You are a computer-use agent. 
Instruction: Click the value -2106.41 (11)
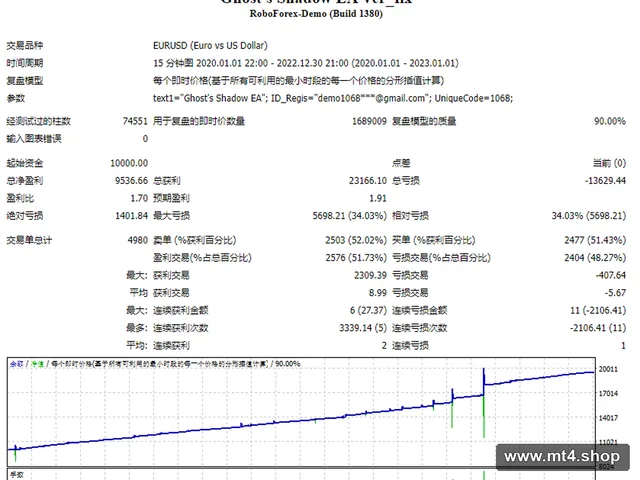point(598,328)
